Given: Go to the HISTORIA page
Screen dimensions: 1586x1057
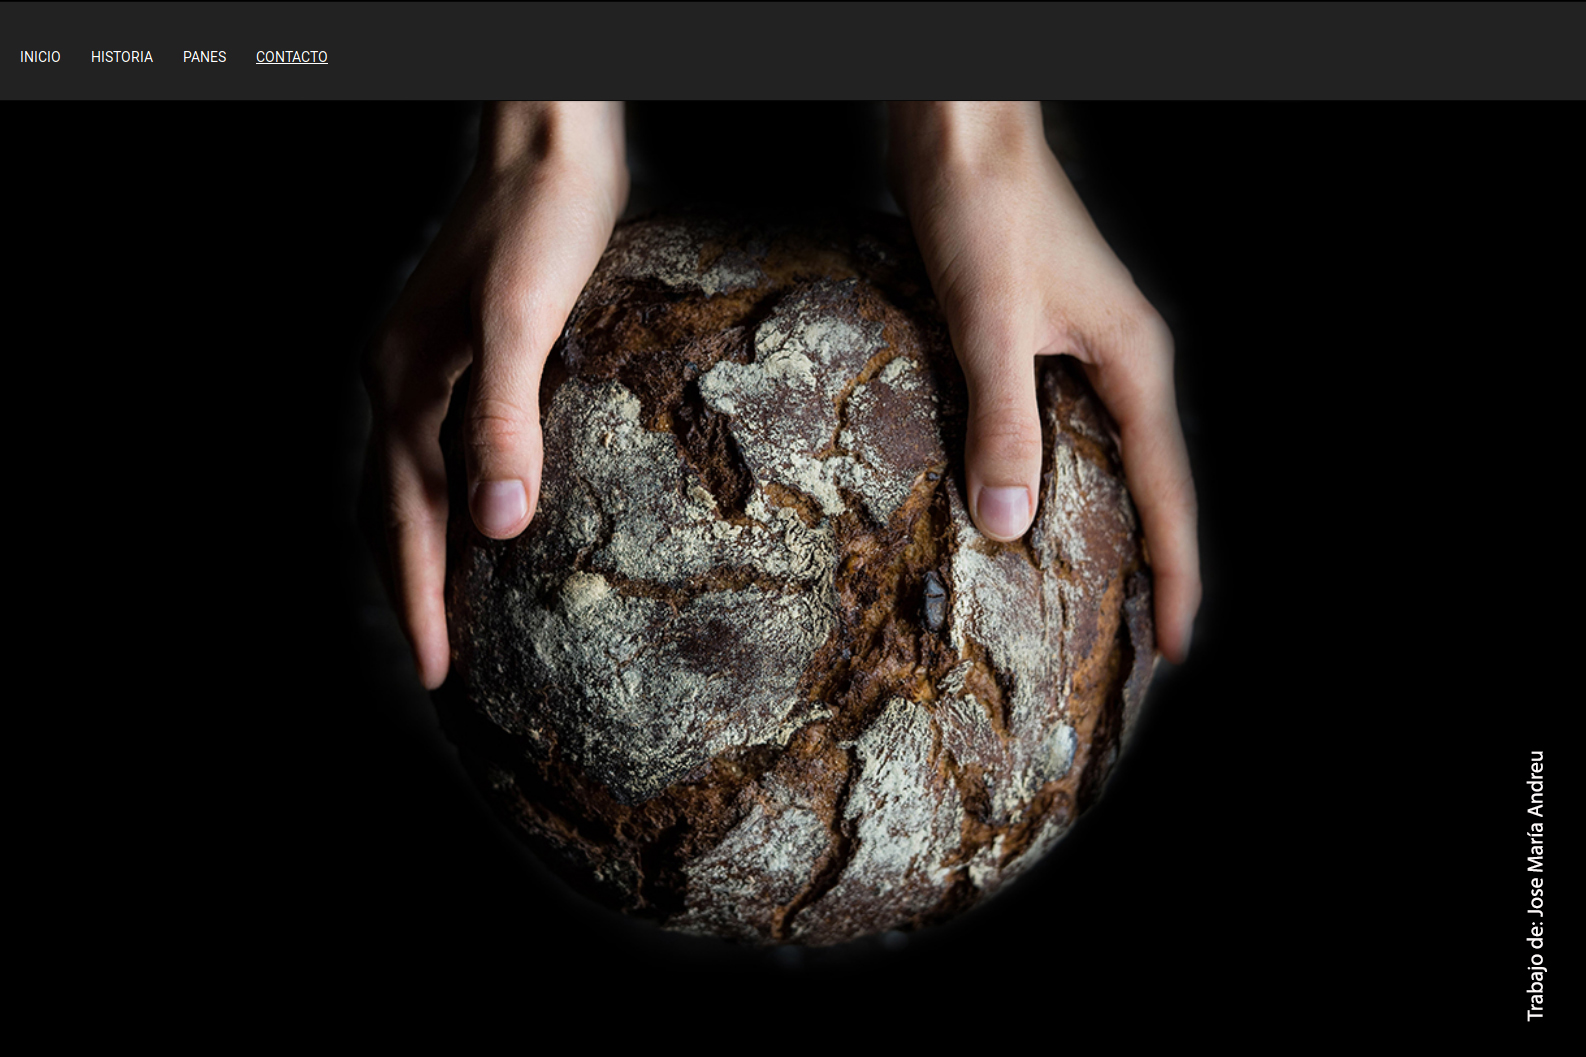Looking at the screenshot, I should [121, 57].
